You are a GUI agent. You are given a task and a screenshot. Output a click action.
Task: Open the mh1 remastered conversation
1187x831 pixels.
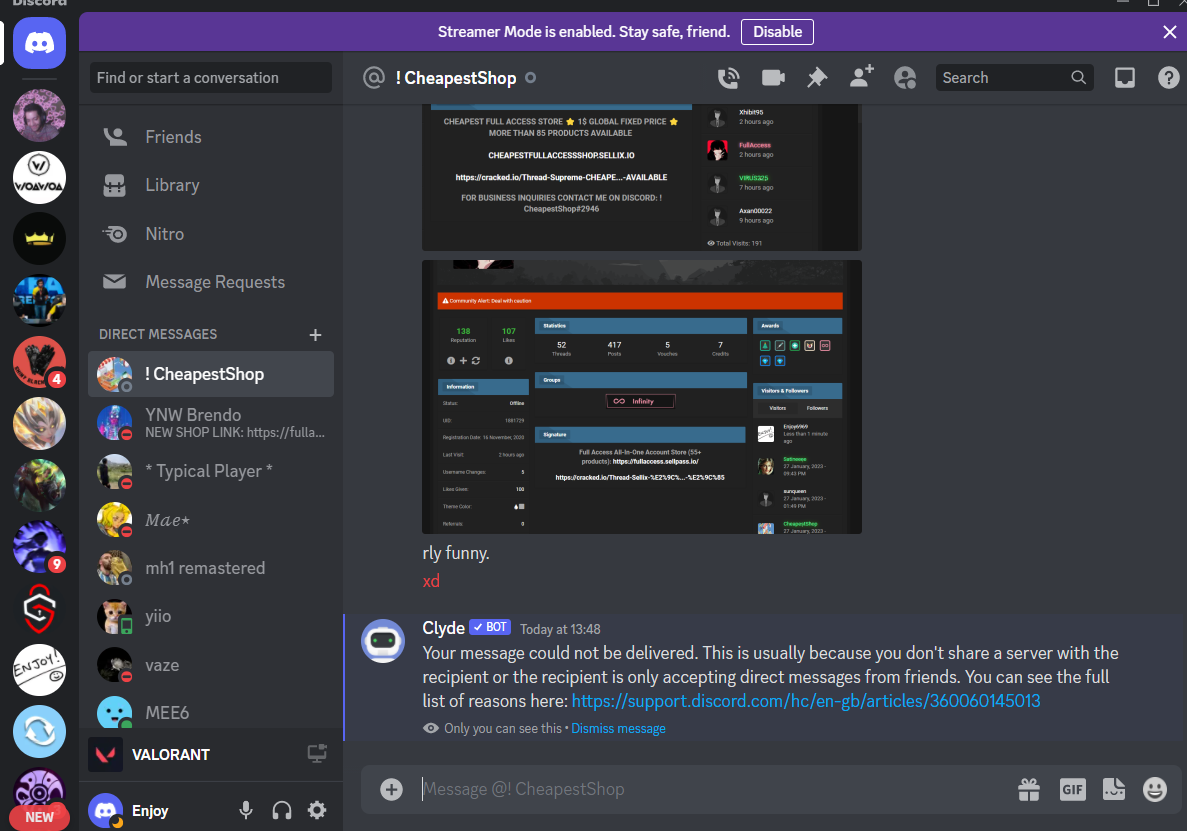coord(211,568)
